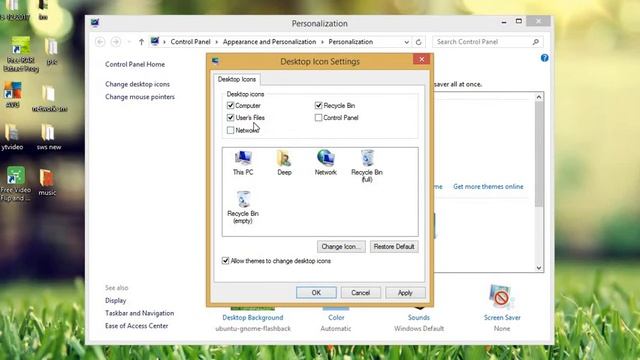Viewport: 640px width, 360px height.
Task: Click Personalization in the breadcrumb
Action: [x=351, y=42]
